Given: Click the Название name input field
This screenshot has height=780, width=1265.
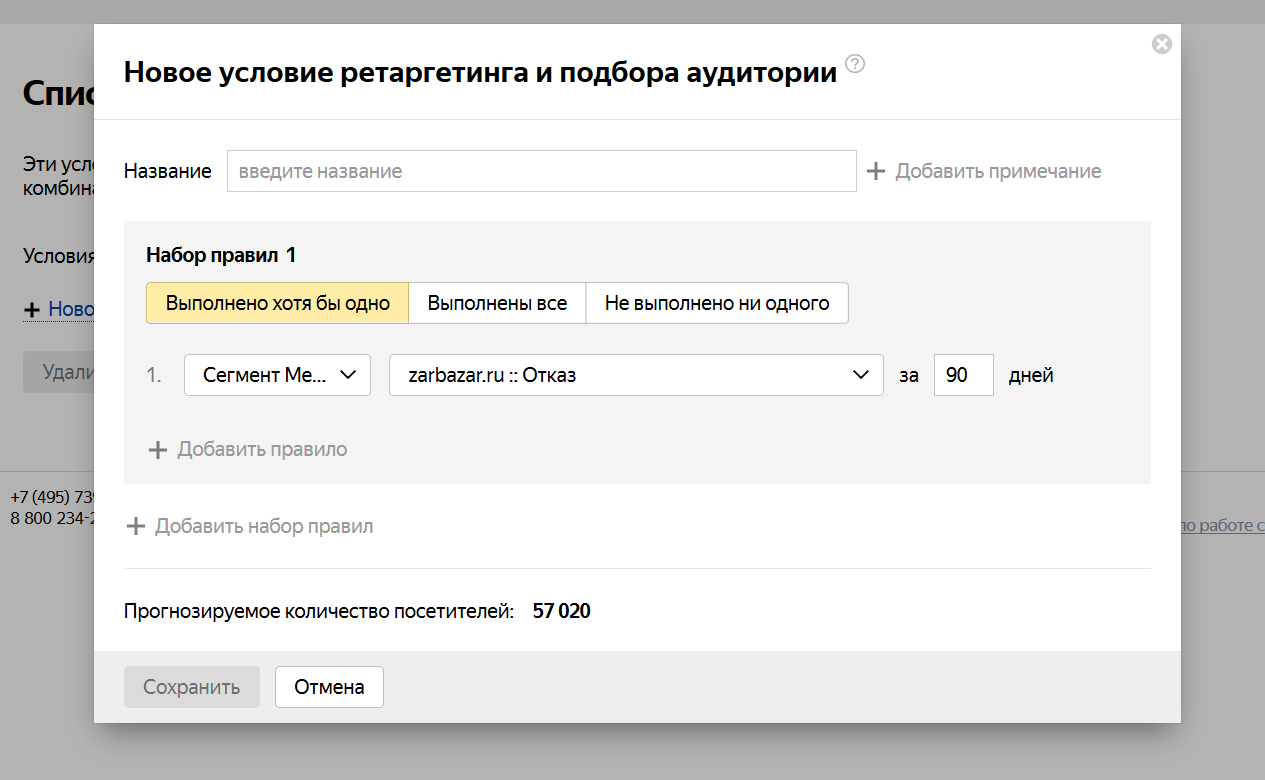Looking at the screenshot, I should [541, 171].
